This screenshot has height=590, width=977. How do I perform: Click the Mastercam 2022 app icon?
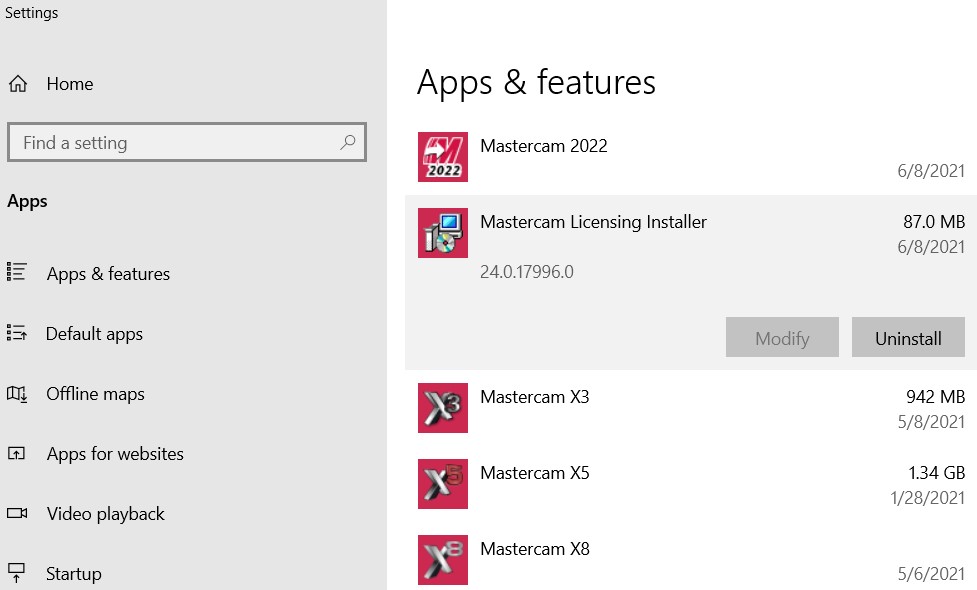pos(443,157)
